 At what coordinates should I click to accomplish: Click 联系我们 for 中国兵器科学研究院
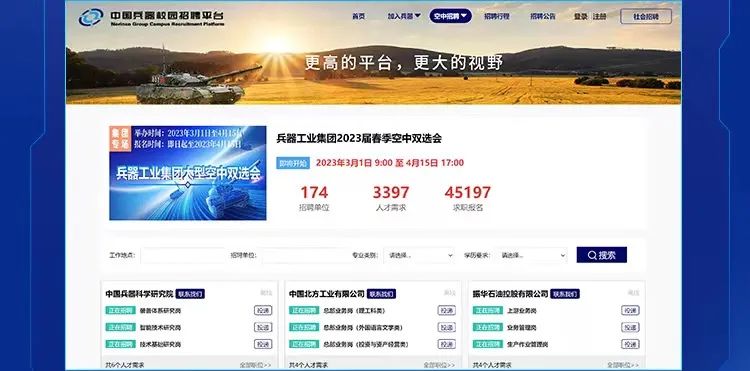click(190, 294)
